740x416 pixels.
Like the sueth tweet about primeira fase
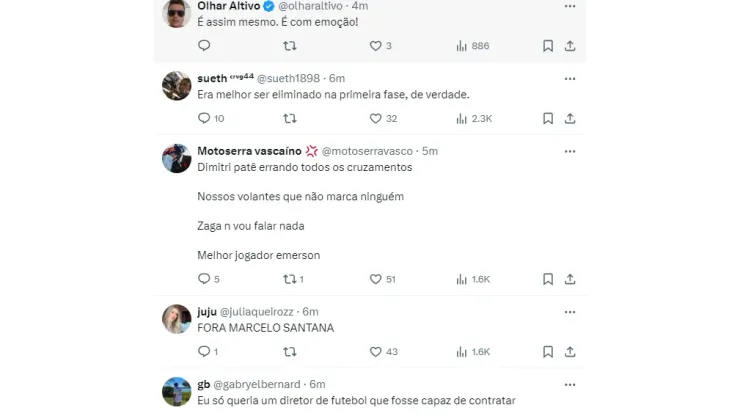(x=376, y=119)
